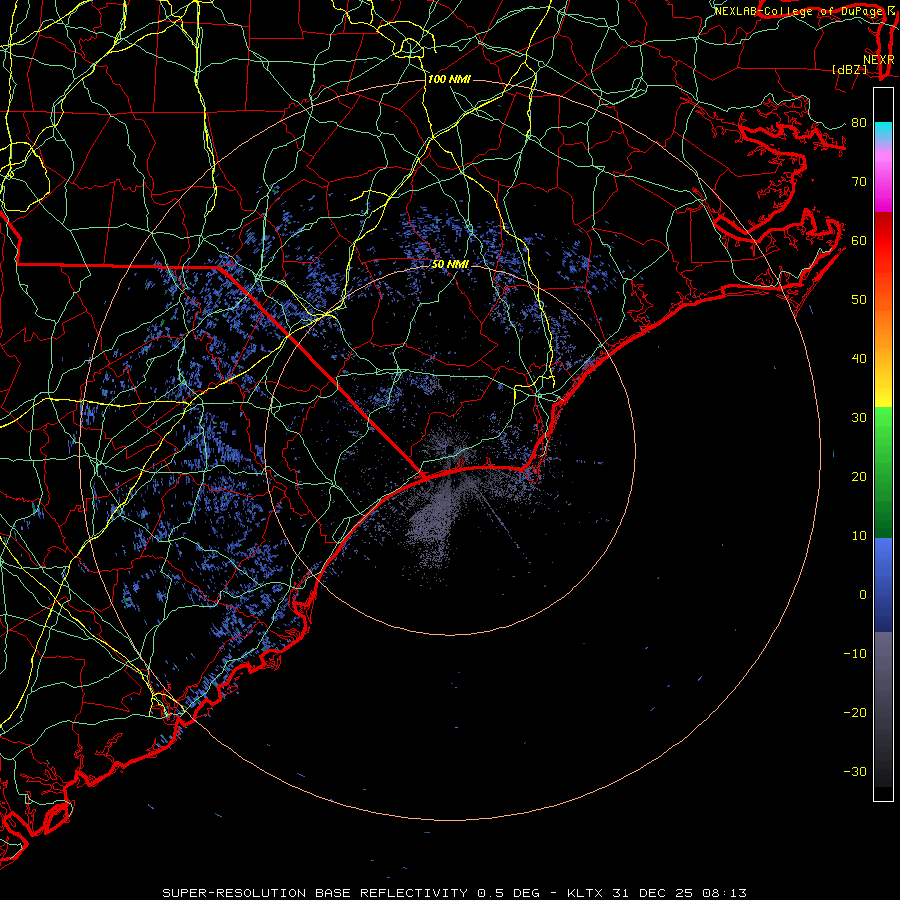Click the Super-Resolution Base Reflectivity caption text
The image size is (900, 900).
click(314, 893)
